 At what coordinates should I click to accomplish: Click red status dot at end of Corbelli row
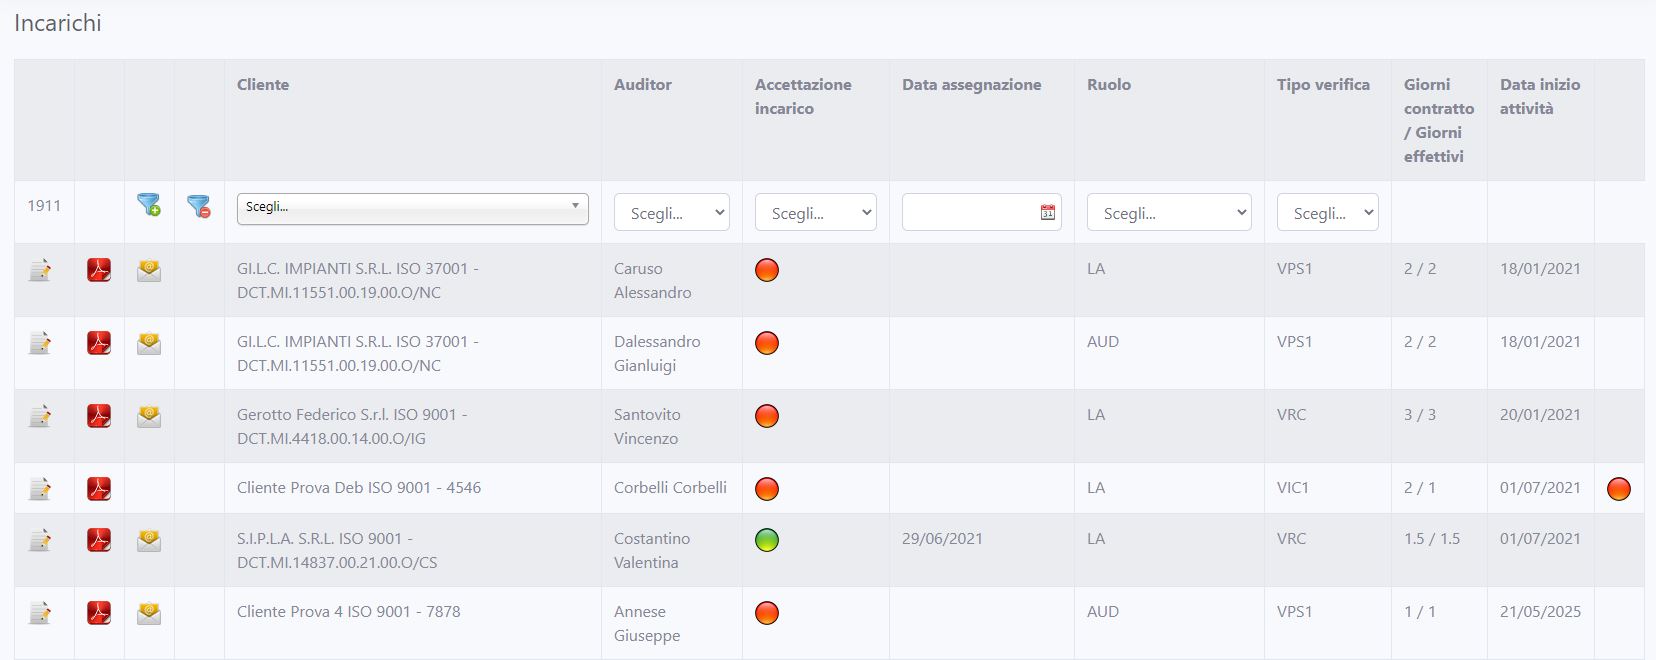[1618, 489]
